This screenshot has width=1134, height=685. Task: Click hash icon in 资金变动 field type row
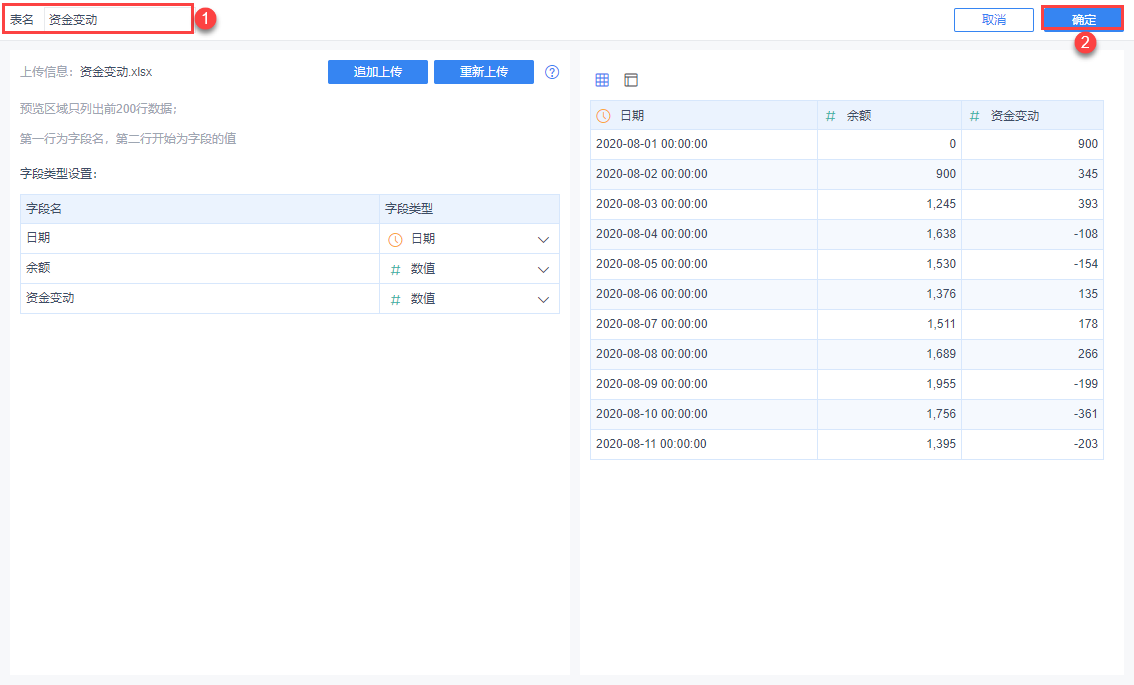pos(395,299)
